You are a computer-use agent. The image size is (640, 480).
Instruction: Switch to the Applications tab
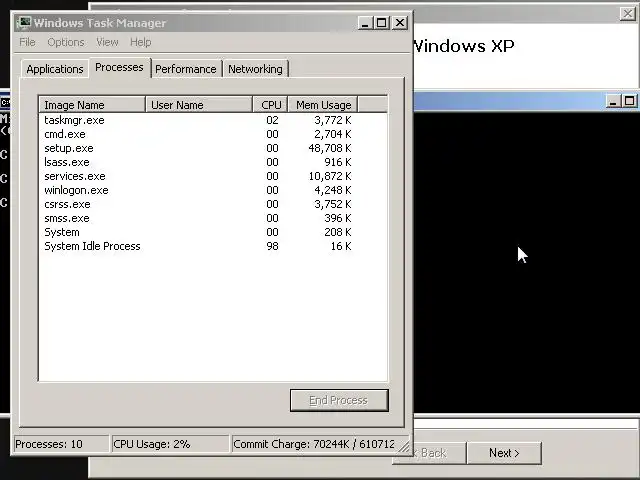[55, 69]
